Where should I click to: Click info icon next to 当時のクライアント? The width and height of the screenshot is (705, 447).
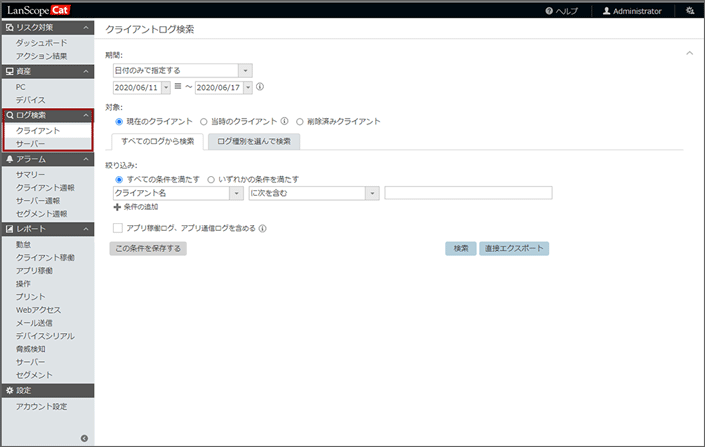tap(285, 121)
